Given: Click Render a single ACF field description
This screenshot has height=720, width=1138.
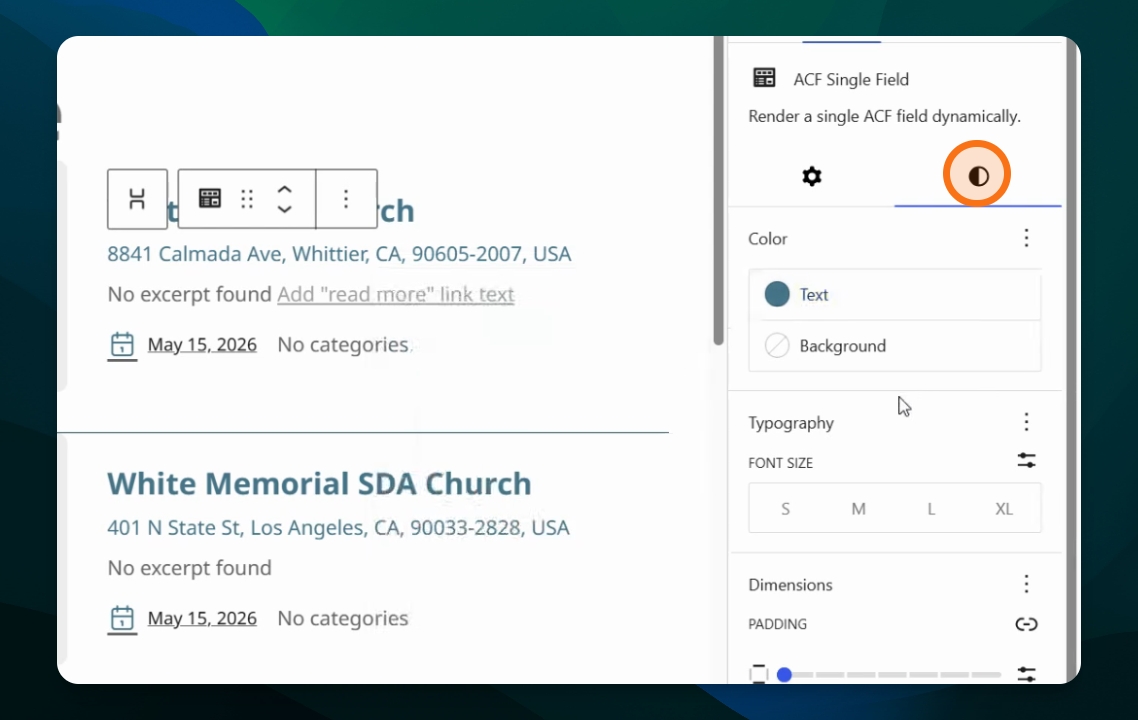Looking at the screenshot, I should tap(885, 116).
